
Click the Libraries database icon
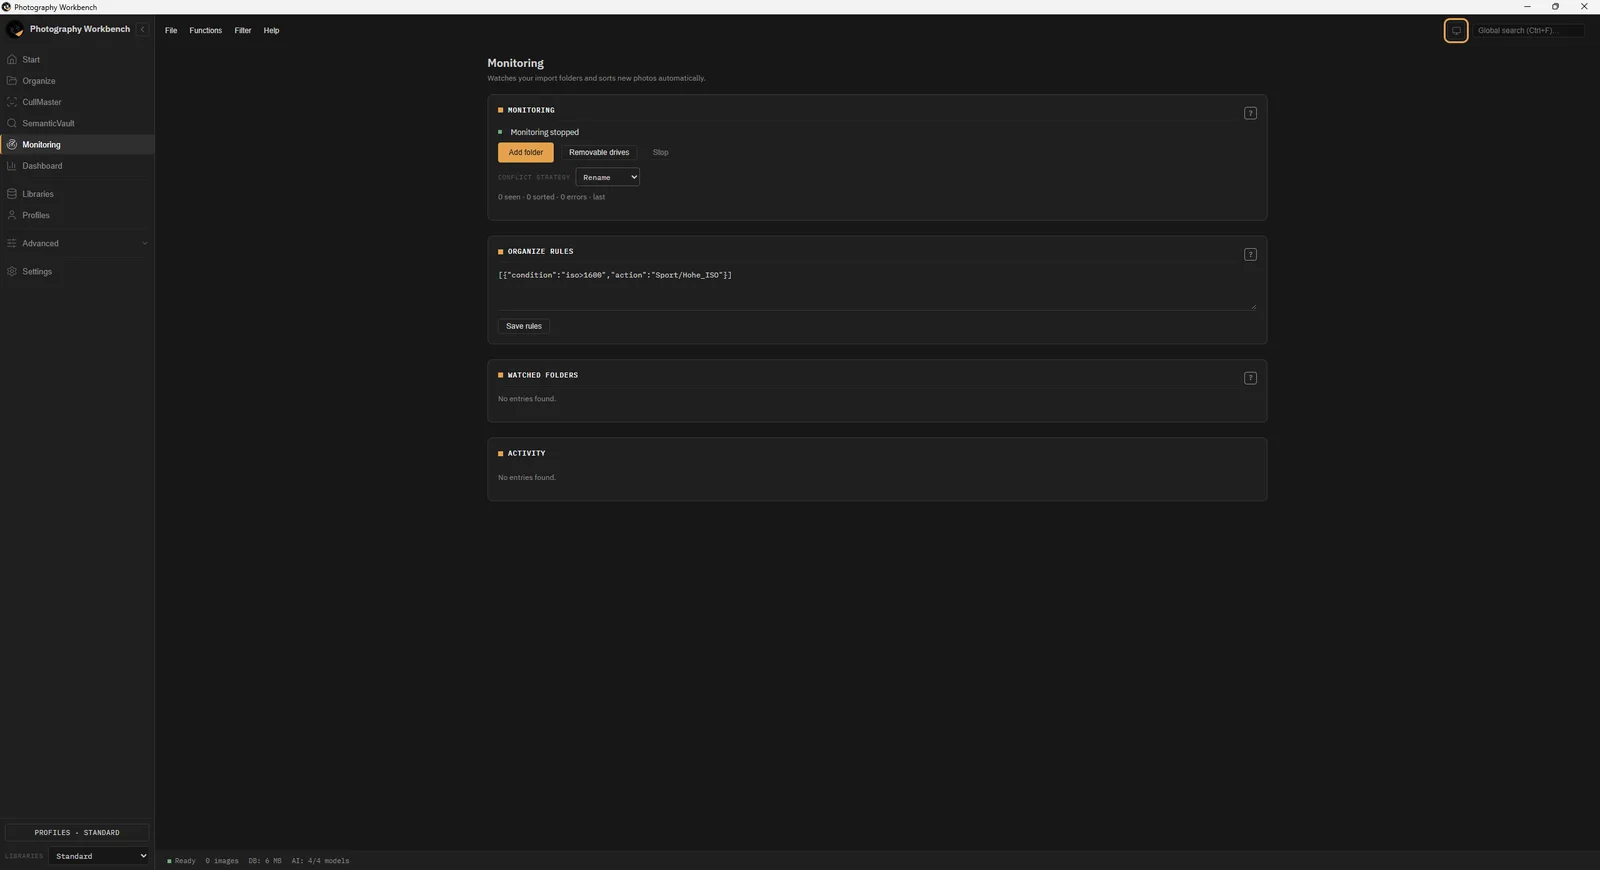click(x=12, y=194)
